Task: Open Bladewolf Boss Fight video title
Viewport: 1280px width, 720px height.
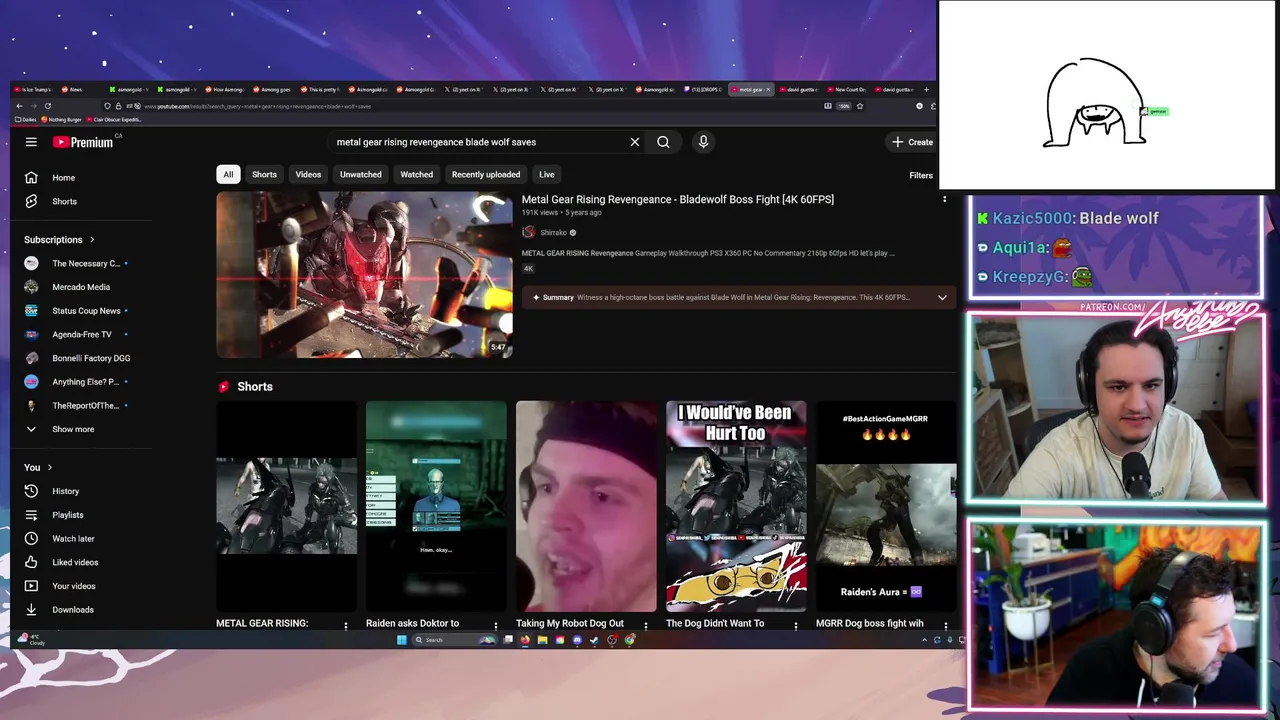Action: coord(677,199)
